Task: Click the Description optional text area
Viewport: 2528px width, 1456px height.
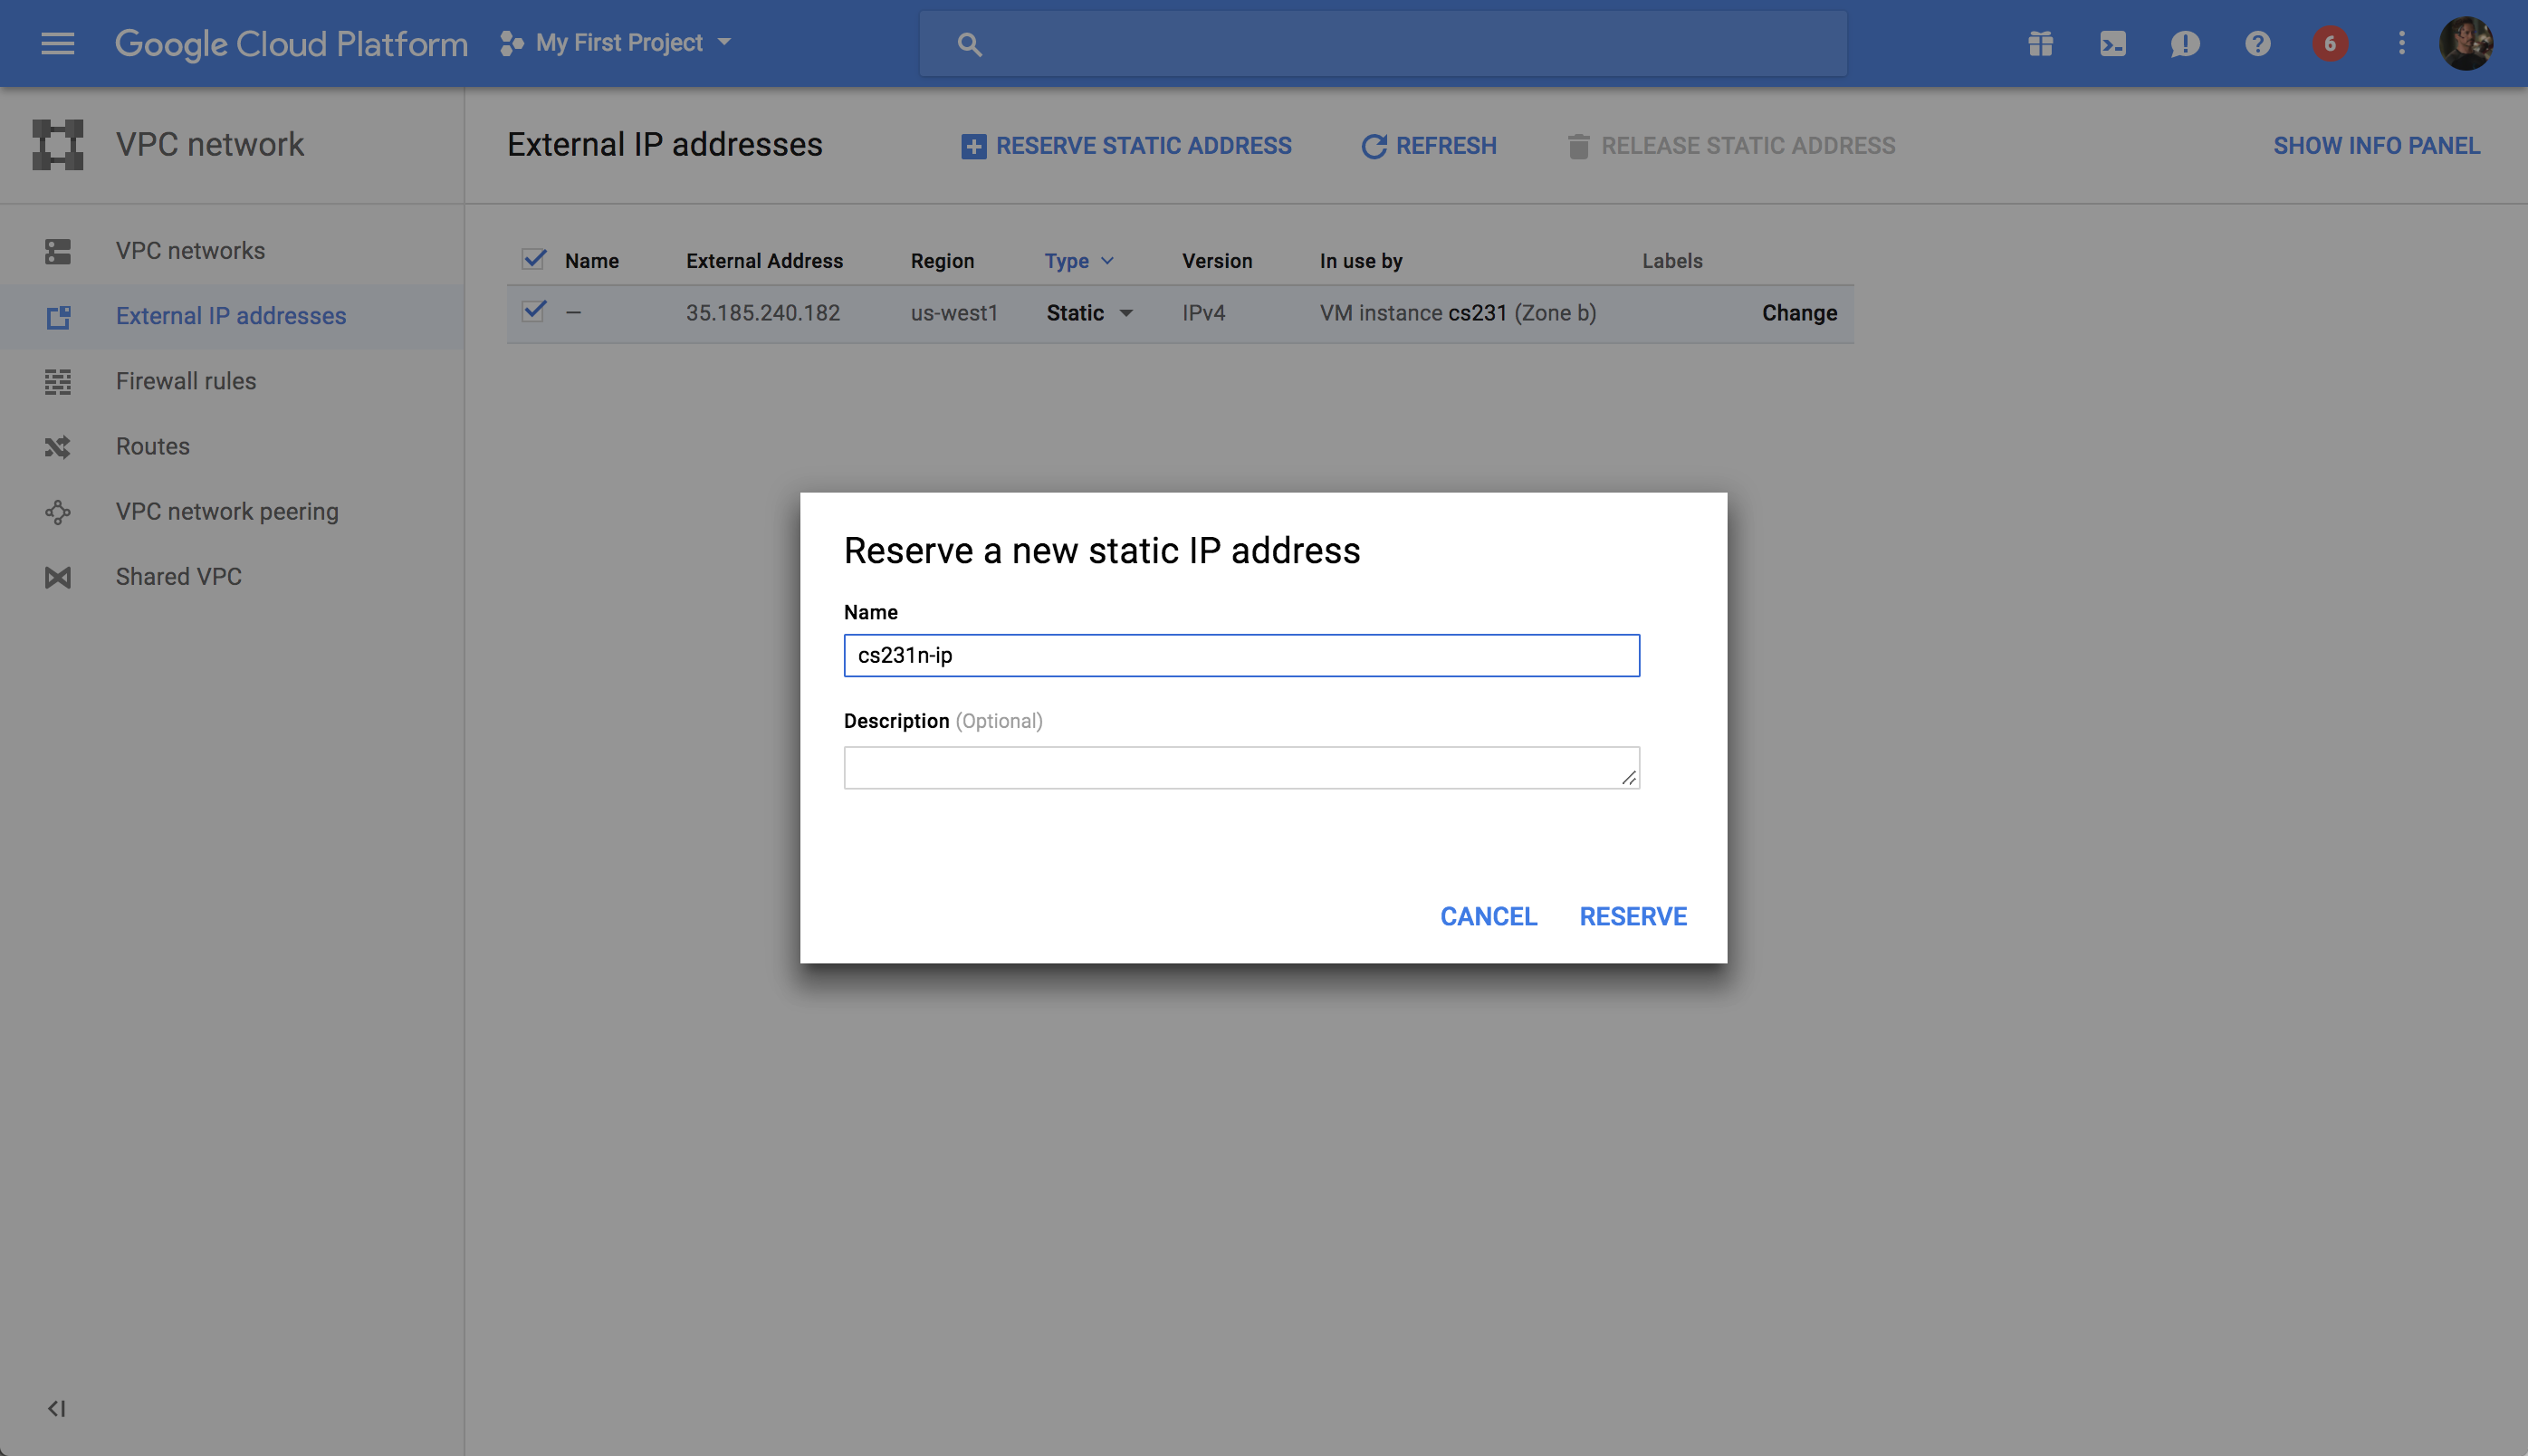Action: tap(1240, 767)
